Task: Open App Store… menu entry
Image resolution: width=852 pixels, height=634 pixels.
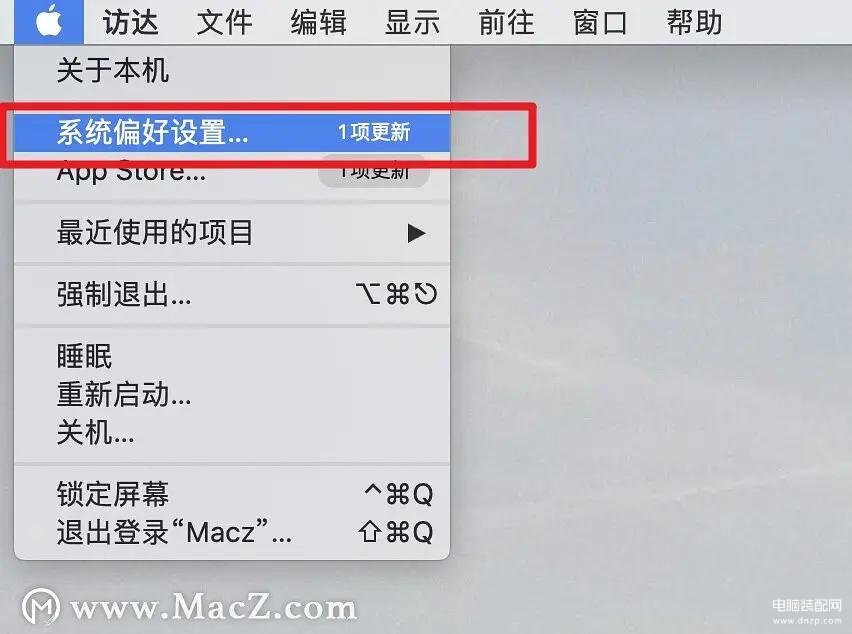Action: click(x=232, y=172)
